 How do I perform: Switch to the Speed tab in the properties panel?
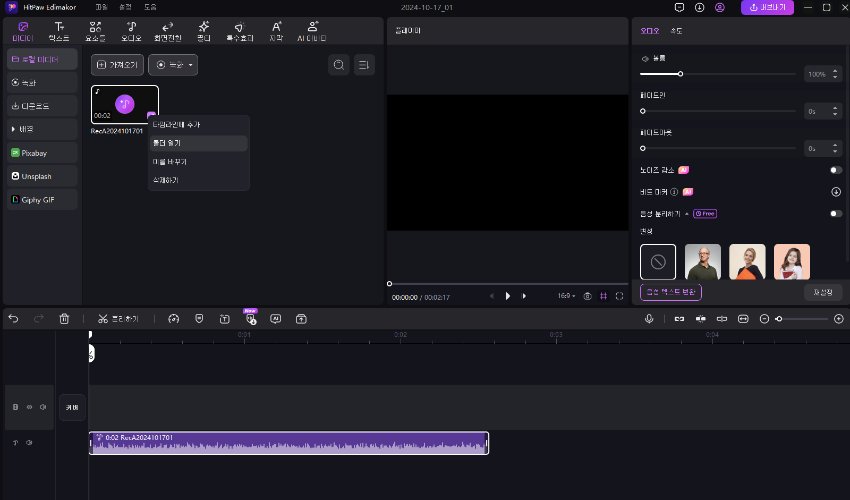675,31
